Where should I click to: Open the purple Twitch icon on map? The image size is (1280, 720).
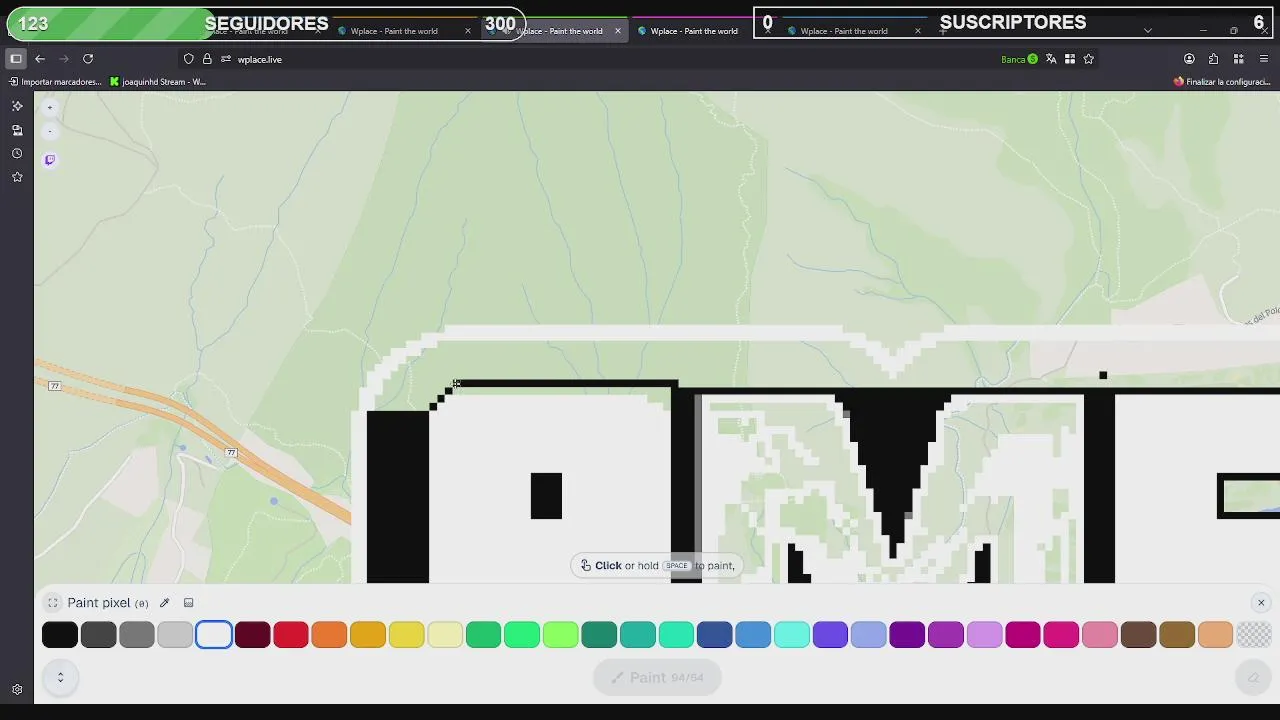[x=50, y=160]
